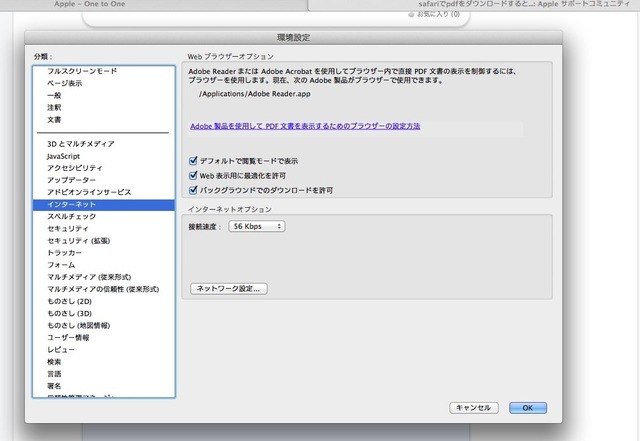Screen dimensions: 640x441
Task: Click the キャンセル button
Action: pos(473,408)
